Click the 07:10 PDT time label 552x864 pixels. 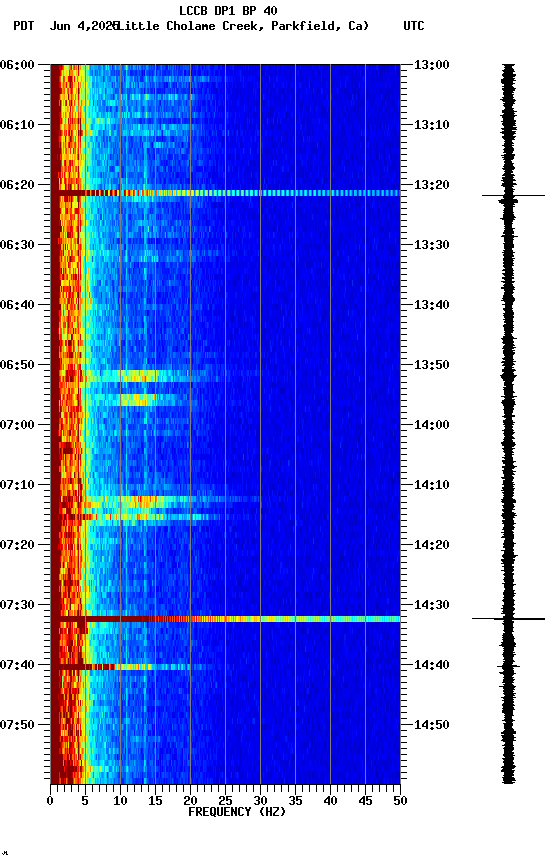[17, 485]
